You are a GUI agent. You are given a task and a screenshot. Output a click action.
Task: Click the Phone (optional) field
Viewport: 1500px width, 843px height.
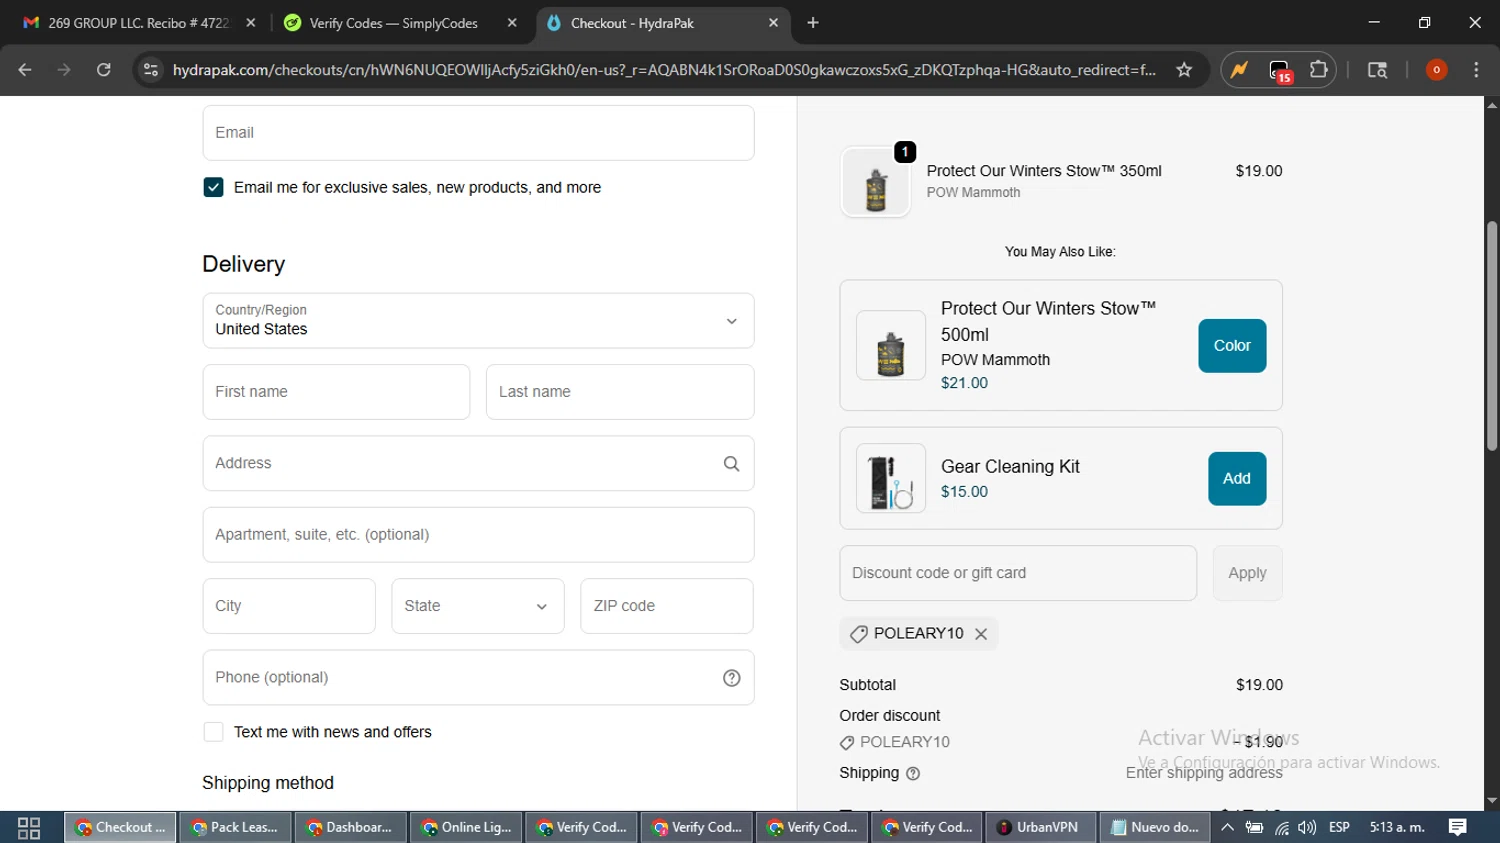478,678
